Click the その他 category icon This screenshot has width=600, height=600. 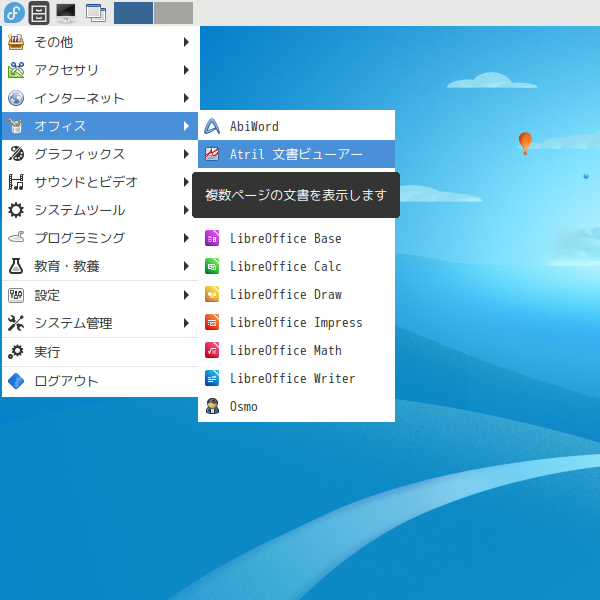click(x=16, y=42)
